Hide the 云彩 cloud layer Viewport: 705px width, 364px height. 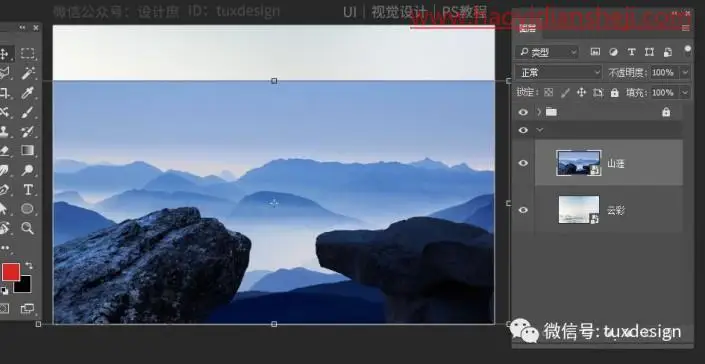(523, 210)
